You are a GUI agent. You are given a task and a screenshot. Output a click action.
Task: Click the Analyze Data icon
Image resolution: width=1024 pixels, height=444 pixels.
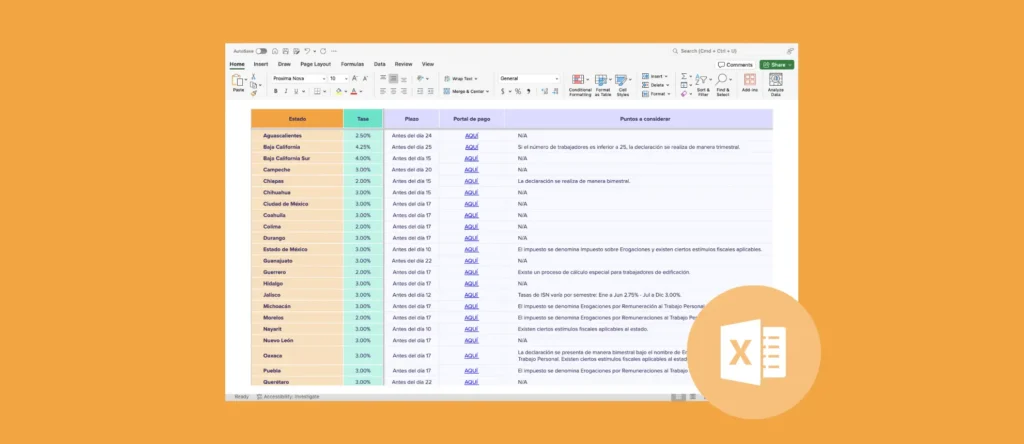776,82
